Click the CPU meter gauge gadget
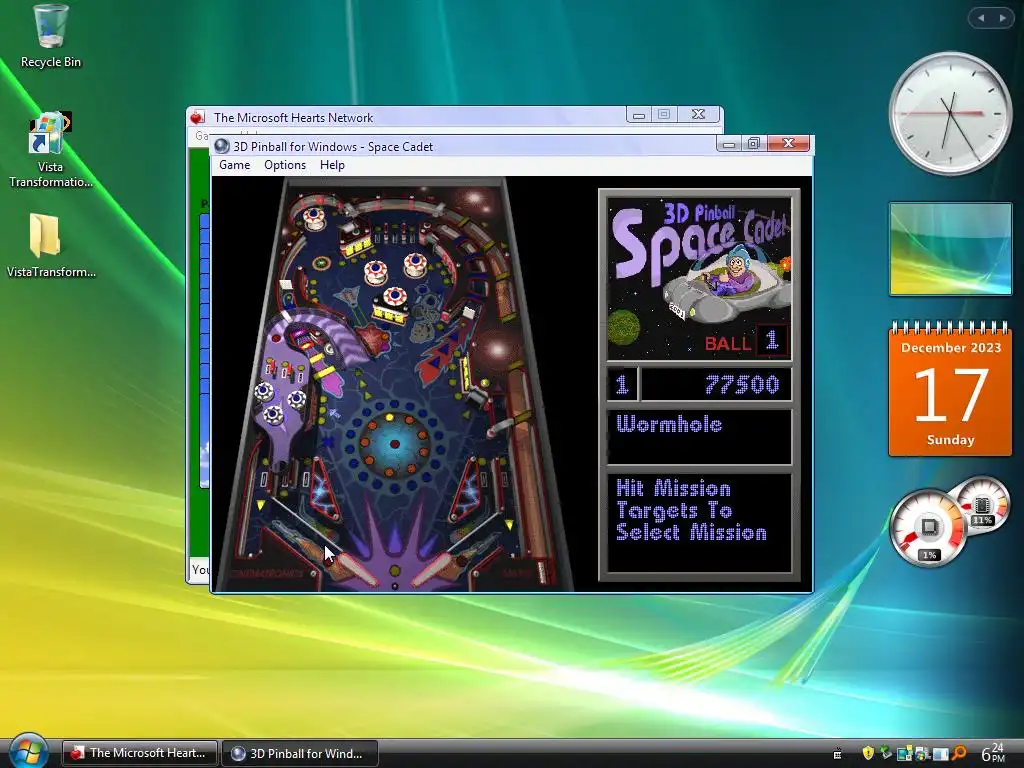 point(929,528)
